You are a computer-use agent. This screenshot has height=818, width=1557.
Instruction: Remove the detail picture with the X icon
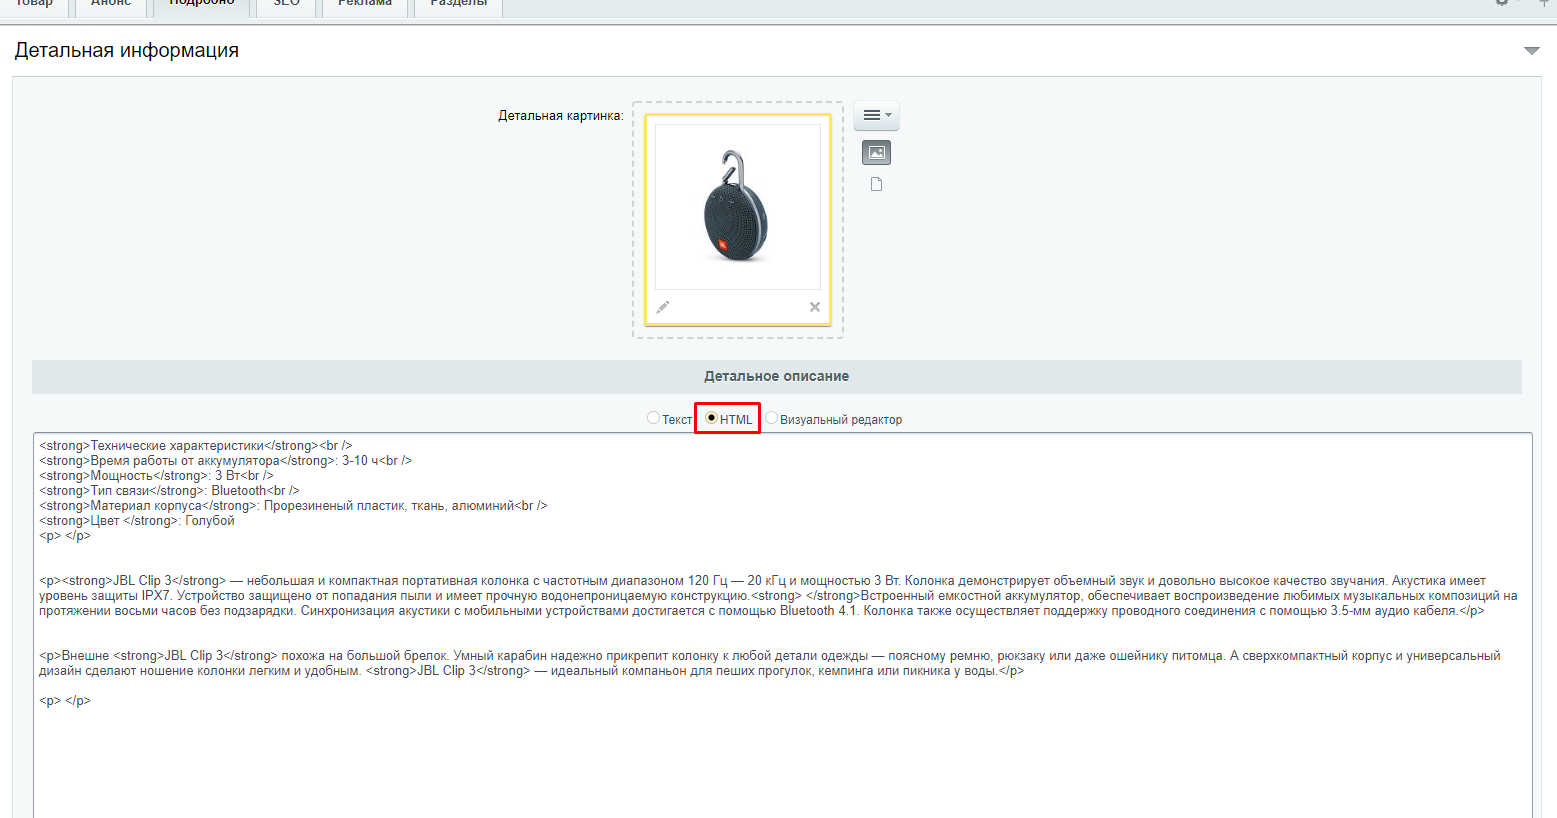tap(815, 307)
